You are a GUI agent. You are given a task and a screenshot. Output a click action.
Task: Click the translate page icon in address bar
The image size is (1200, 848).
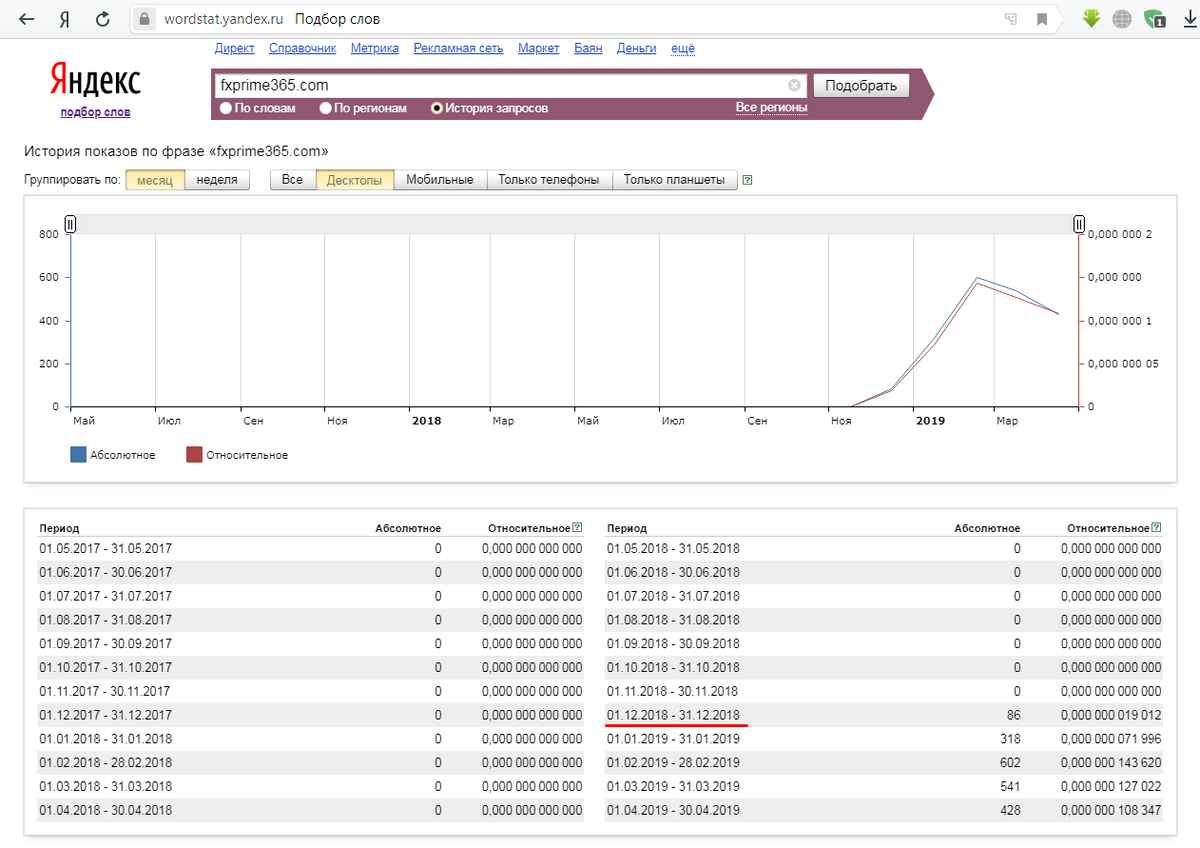(x=1011, y=19)
